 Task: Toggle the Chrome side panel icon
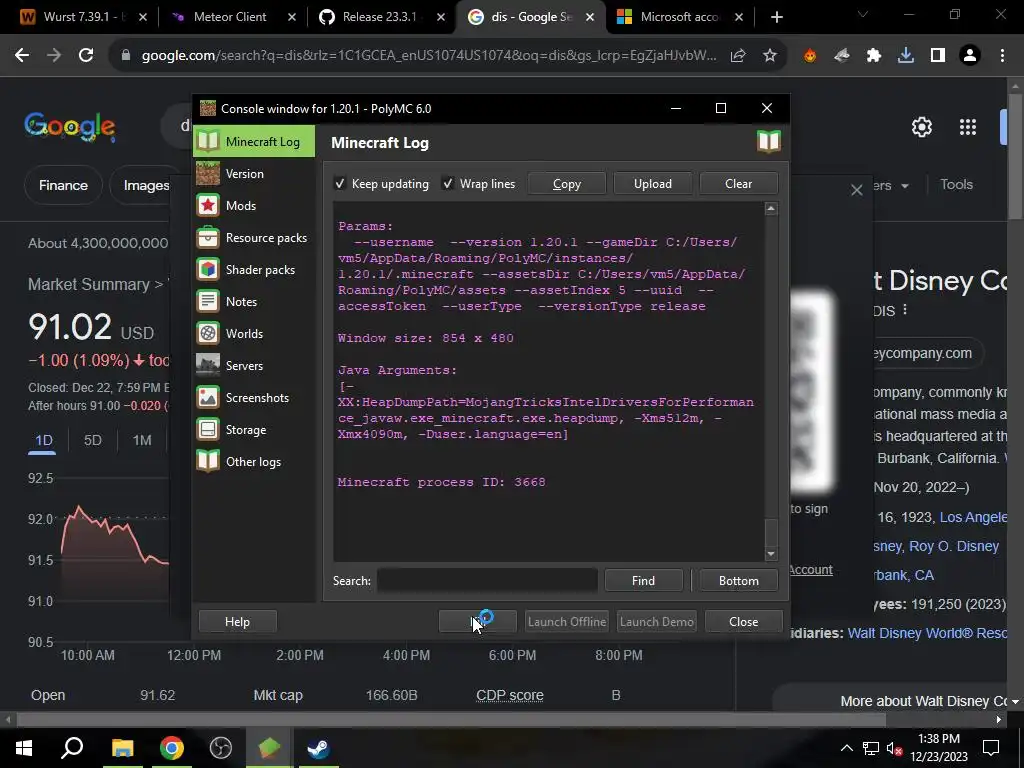(x=938, y=56)
